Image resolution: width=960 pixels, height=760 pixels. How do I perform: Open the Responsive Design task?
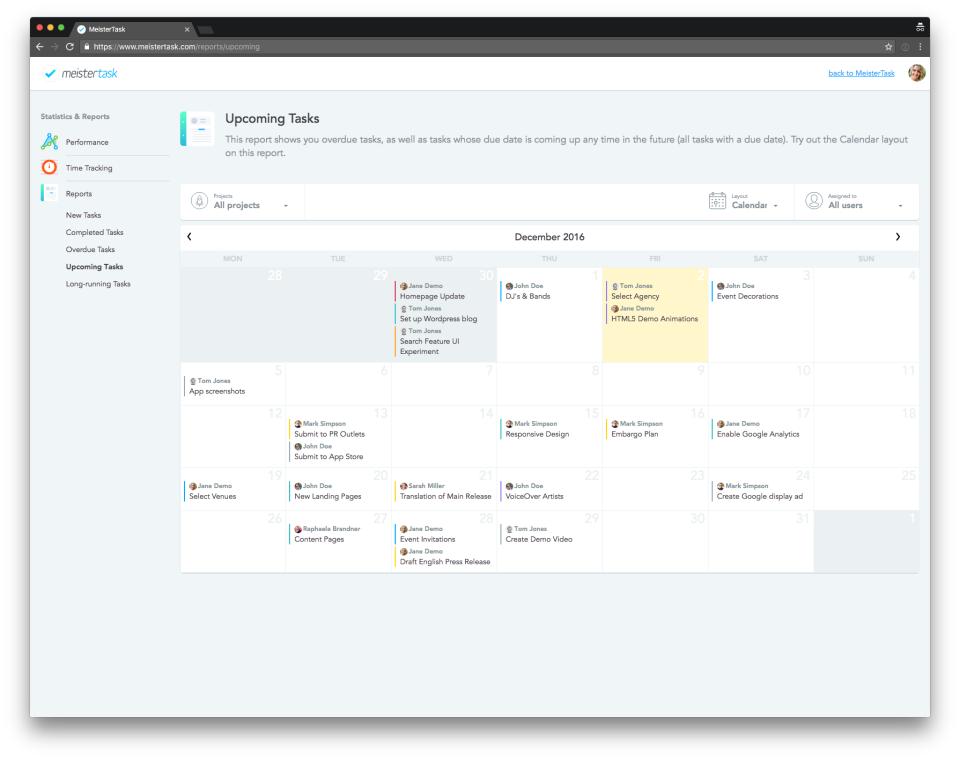tap(537, 434)
